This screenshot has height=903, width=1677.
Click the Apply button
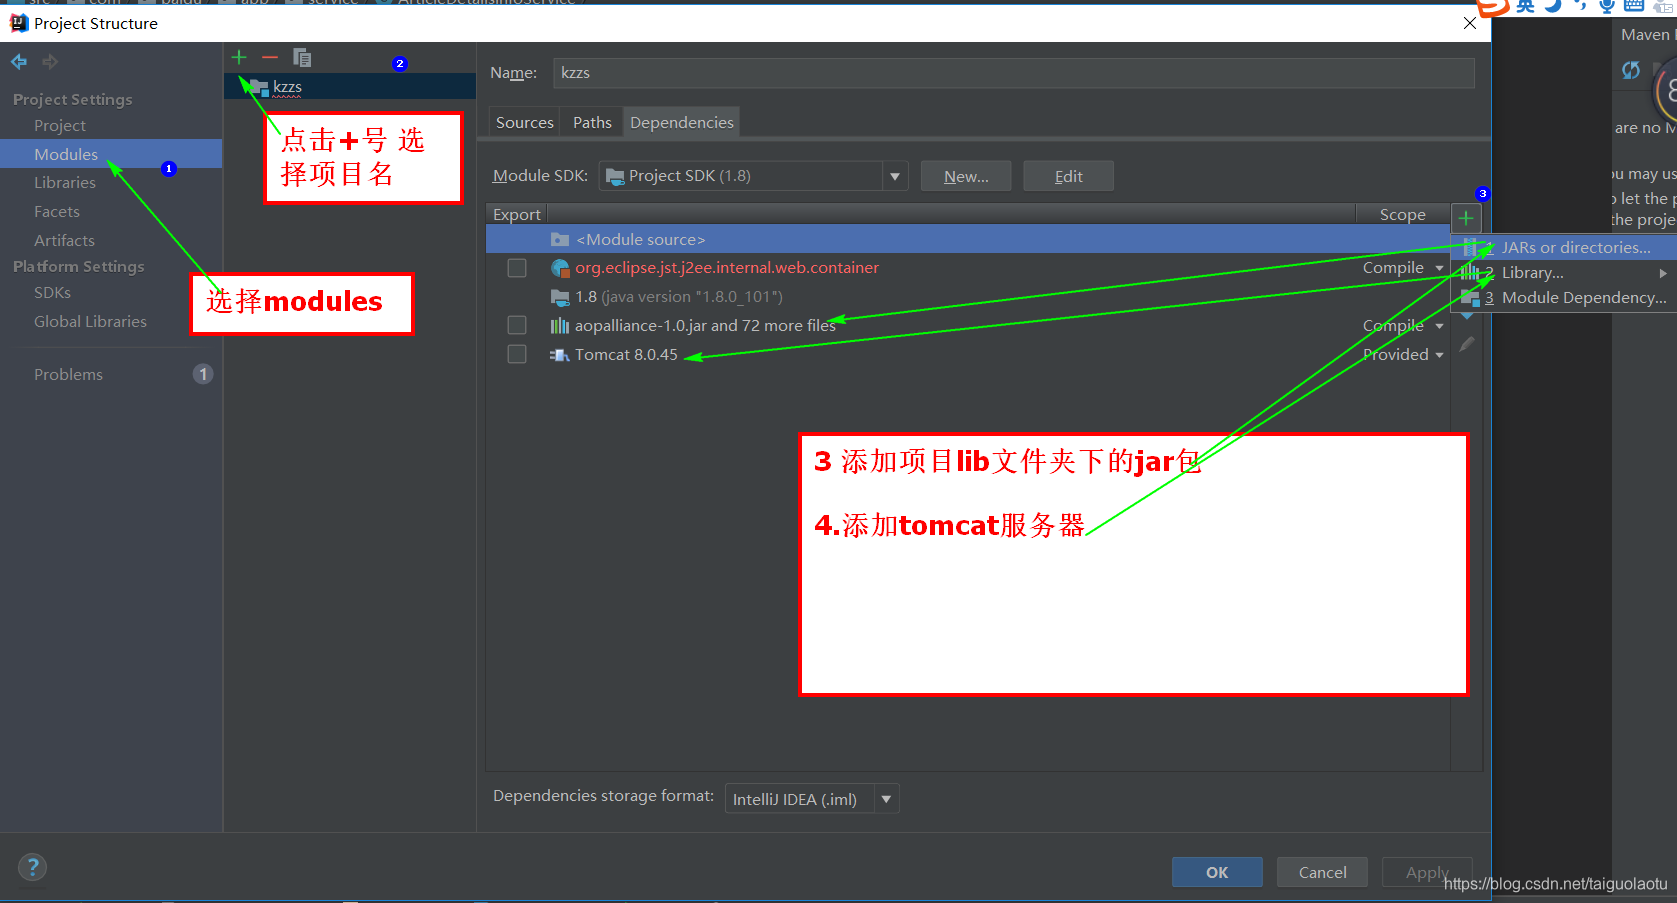coord(1427,872)
